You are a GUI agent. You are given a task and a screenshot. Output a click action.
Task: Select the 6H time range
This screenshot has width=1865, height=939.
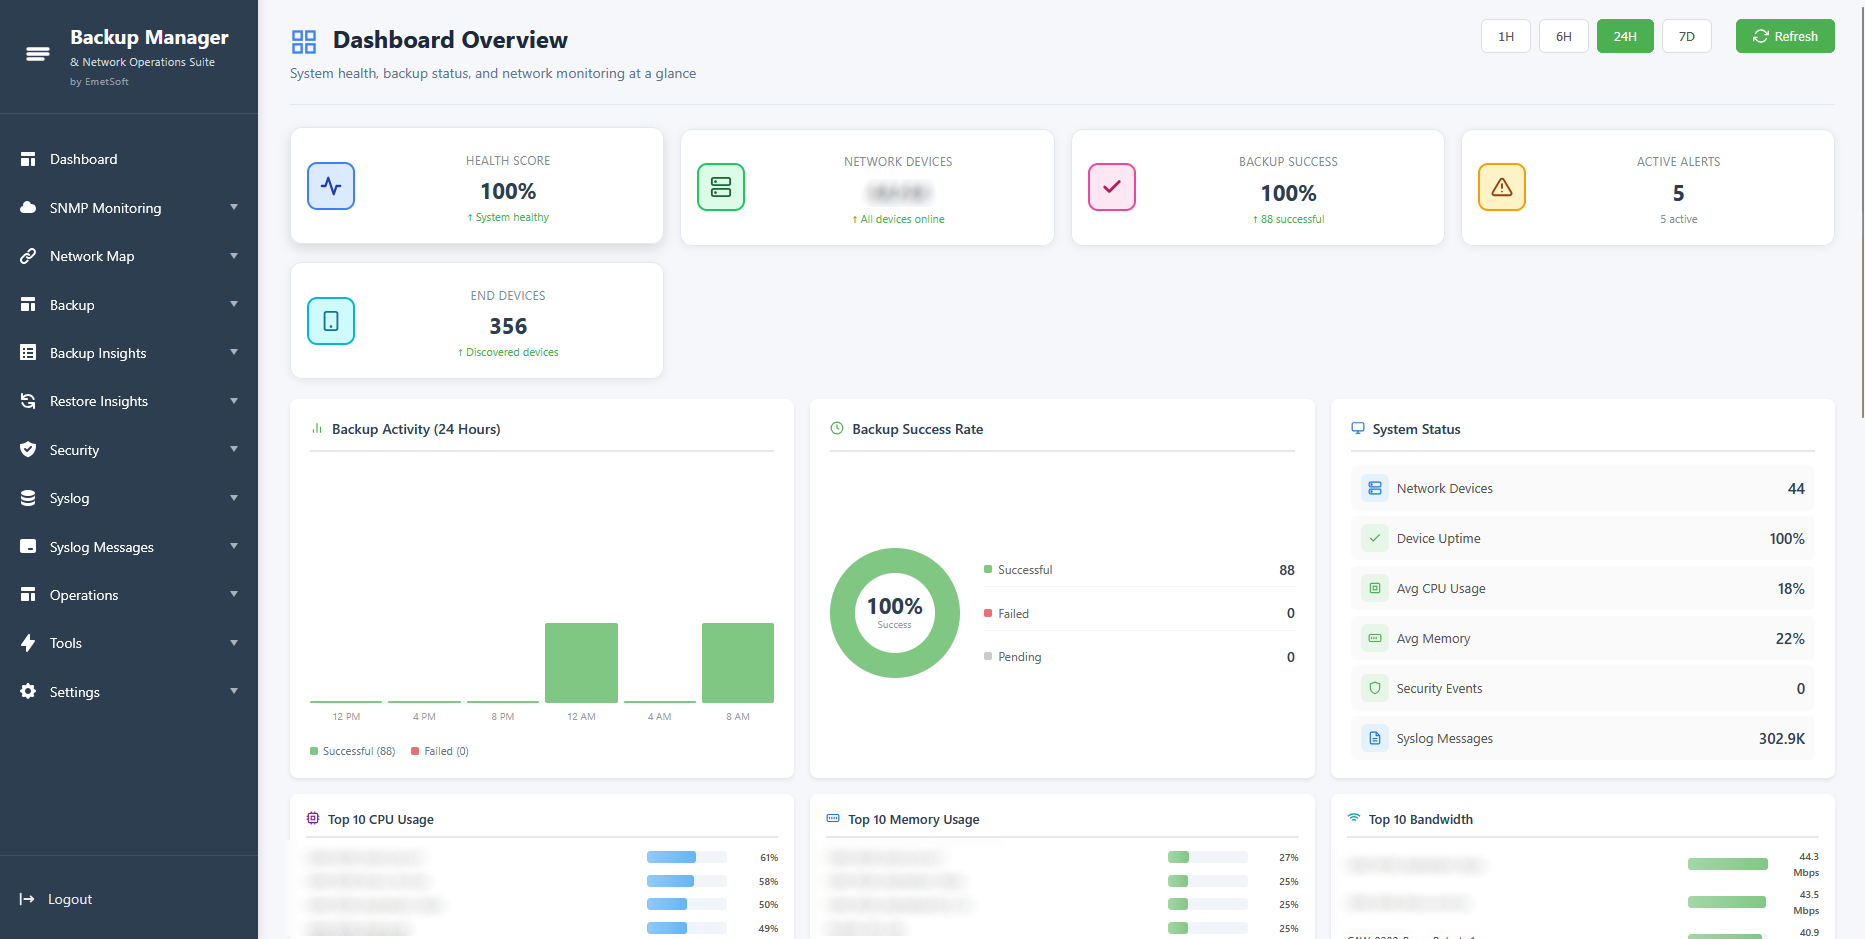(1564, 36)
